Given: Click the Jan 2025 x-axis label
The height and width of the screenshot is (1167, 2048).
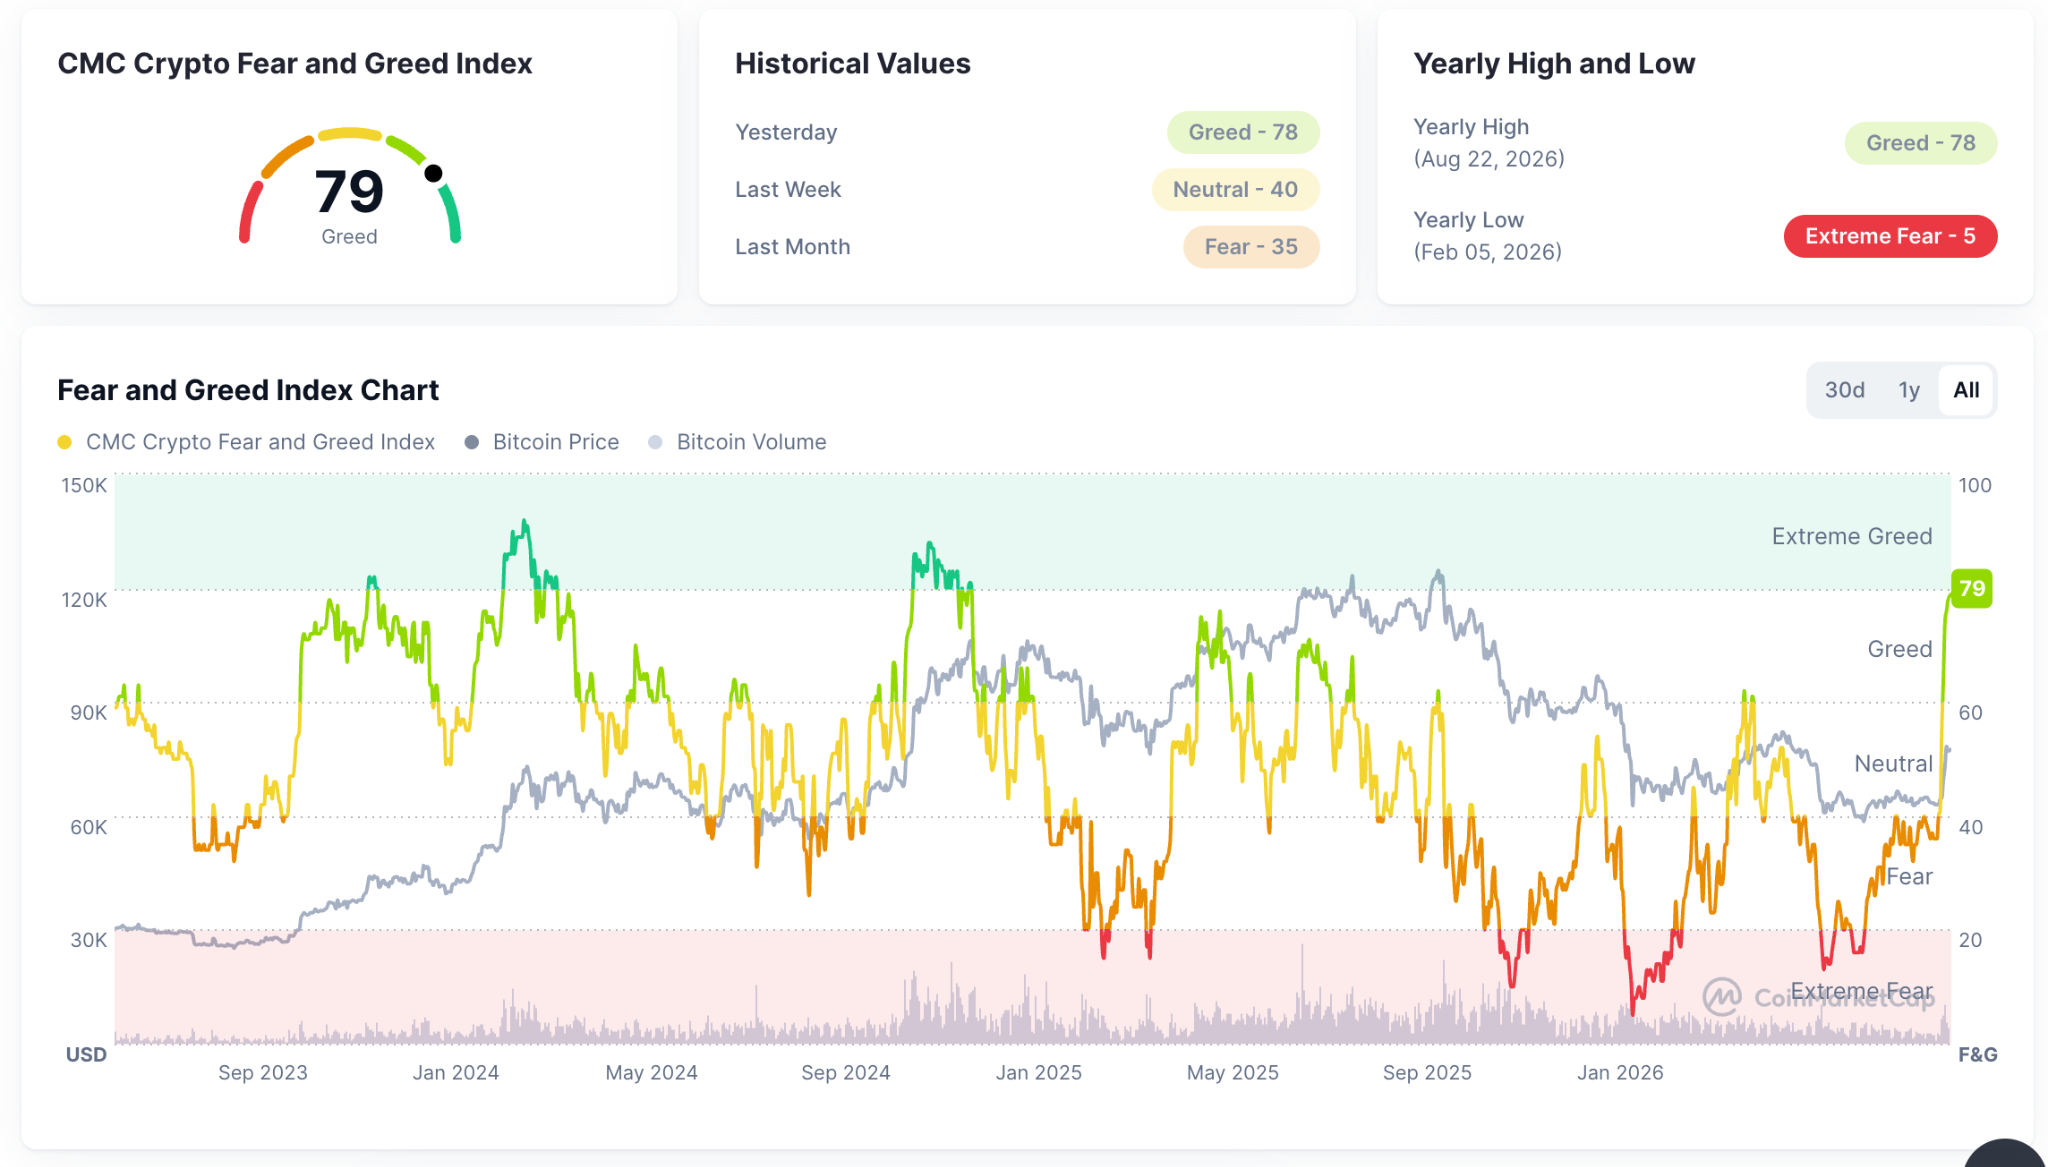Looking at the screenshot, I should pyautogui.click(x=1039, y=1072).
